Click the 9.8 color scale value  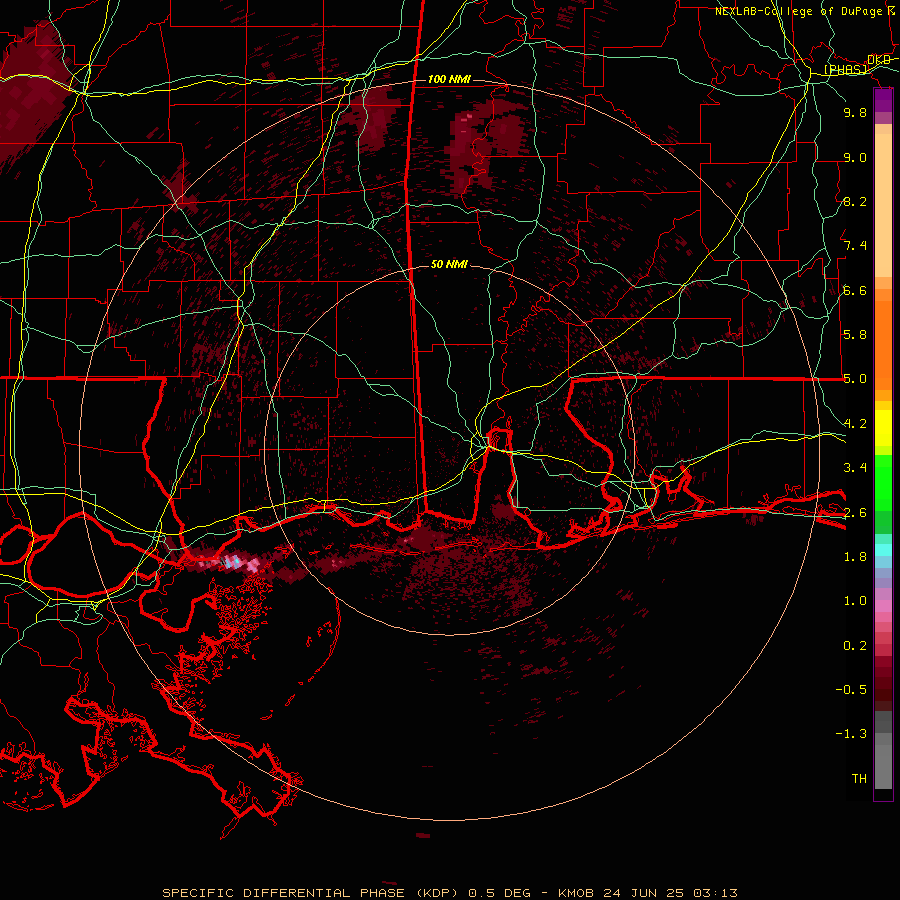855,112
